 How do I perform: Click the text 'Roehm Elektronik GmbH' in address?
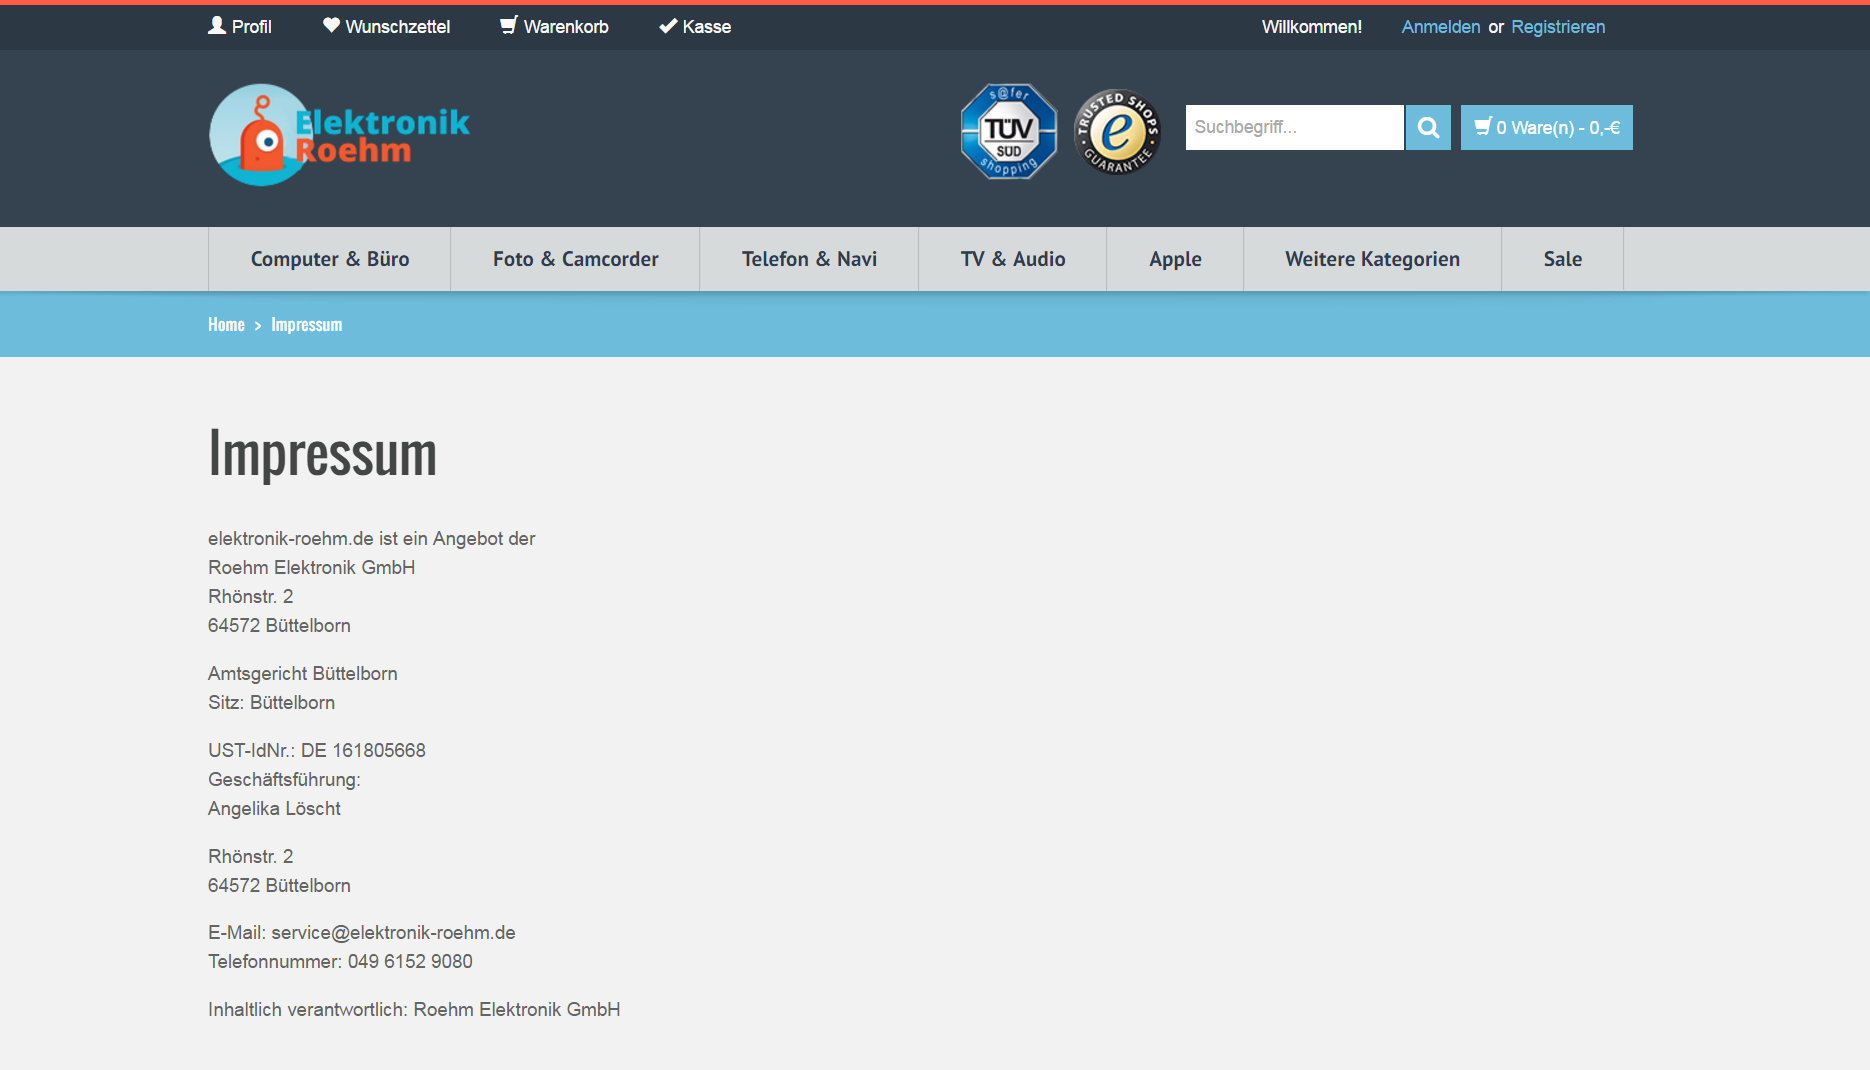click(311, 567)
